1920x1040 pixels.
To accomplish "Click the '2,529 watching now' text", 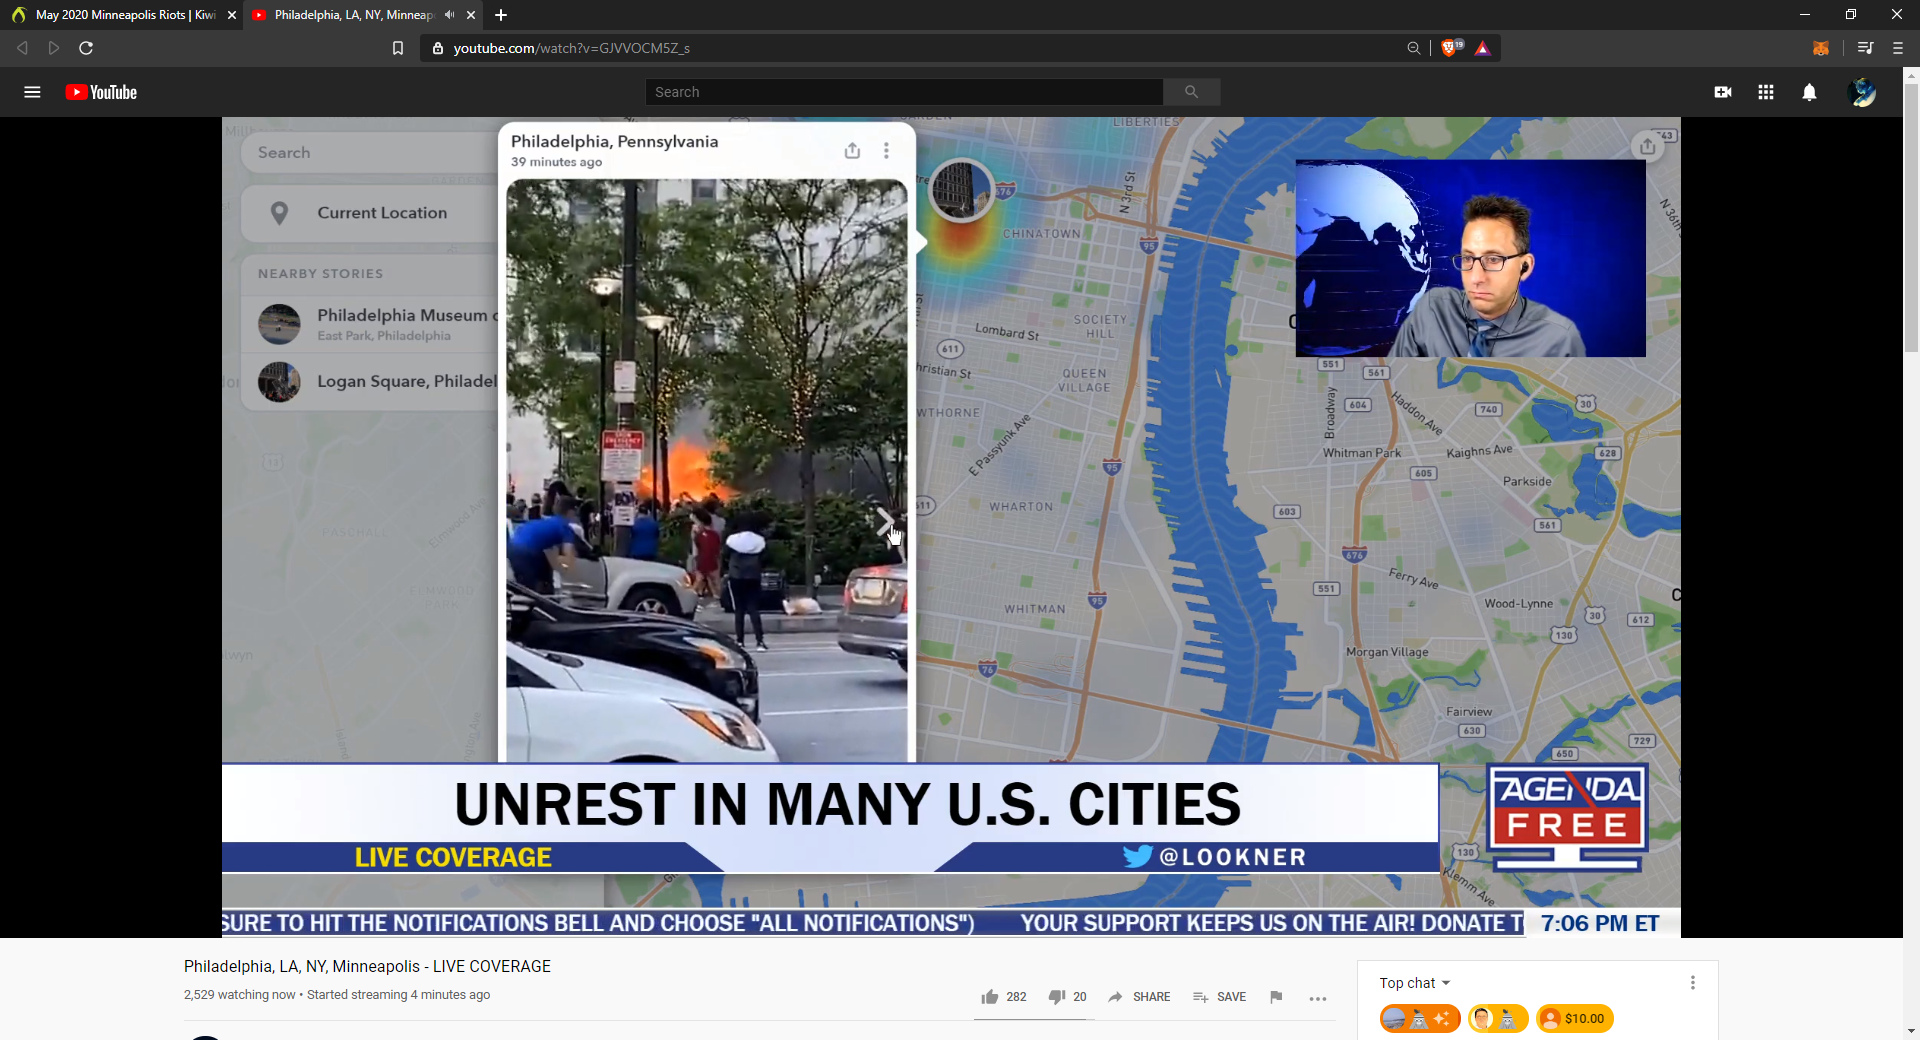I will (x=240, y=995).
